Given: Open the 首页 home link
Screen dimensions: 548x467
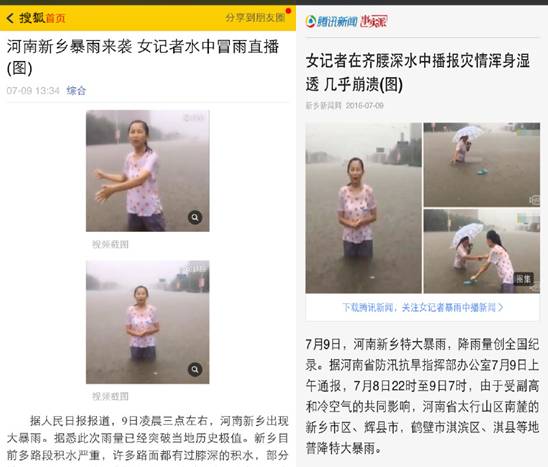Looking at the screenshot, I should (x=56, y=18).
